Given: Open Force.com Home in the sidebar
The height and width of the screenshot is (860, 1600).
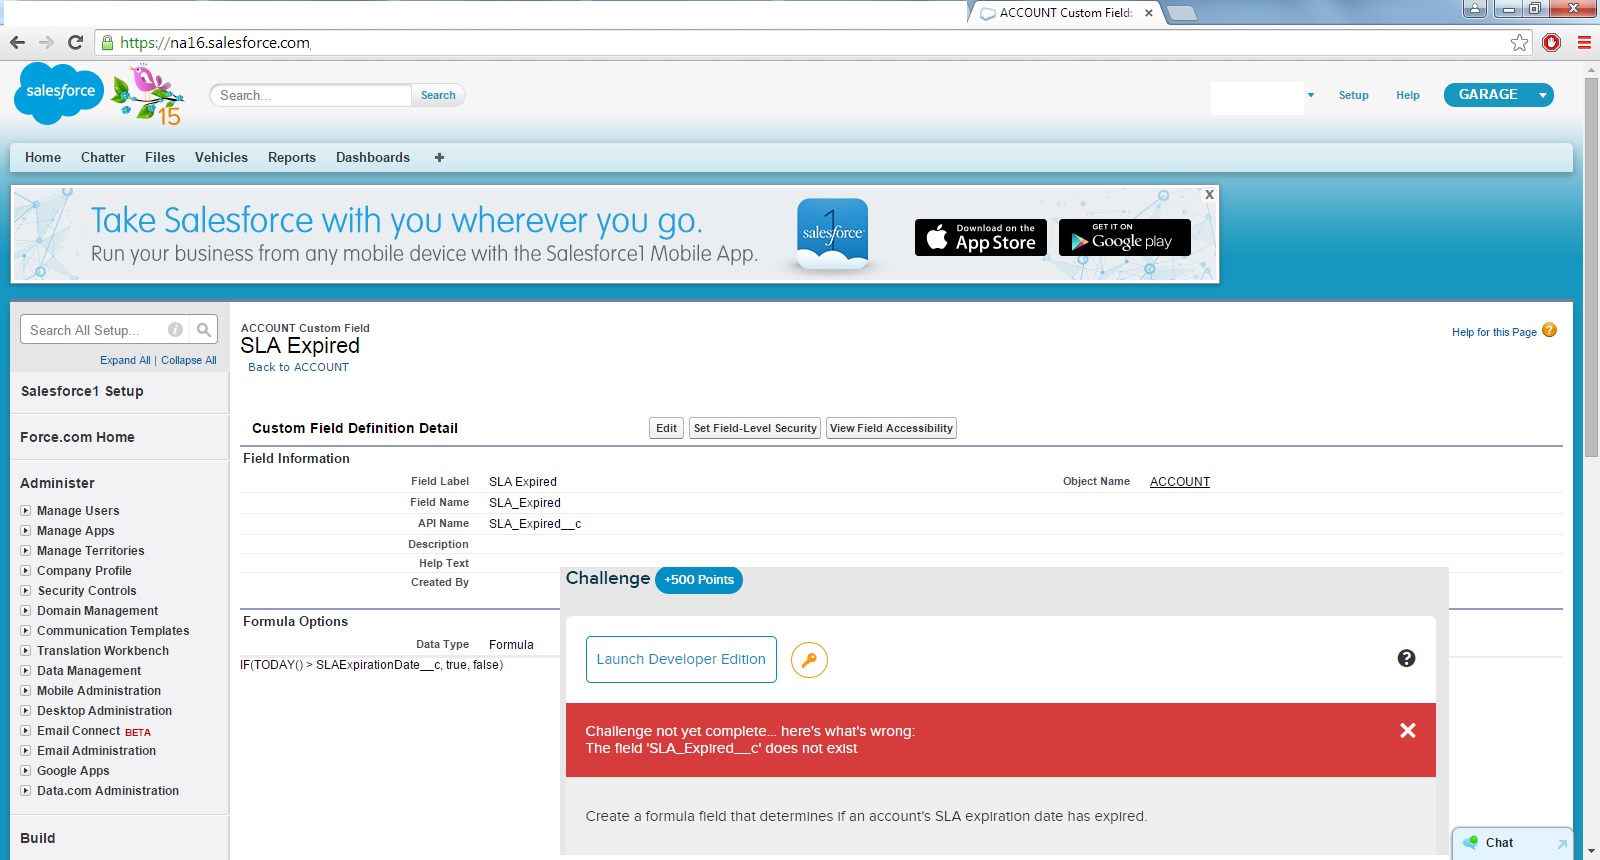Looking at the screenshot, I should pos(77,437).
